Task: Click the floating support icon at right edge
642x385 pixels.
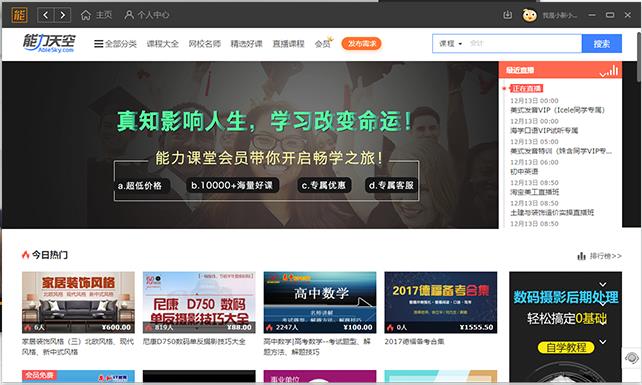Action: (x=632, y=358)
